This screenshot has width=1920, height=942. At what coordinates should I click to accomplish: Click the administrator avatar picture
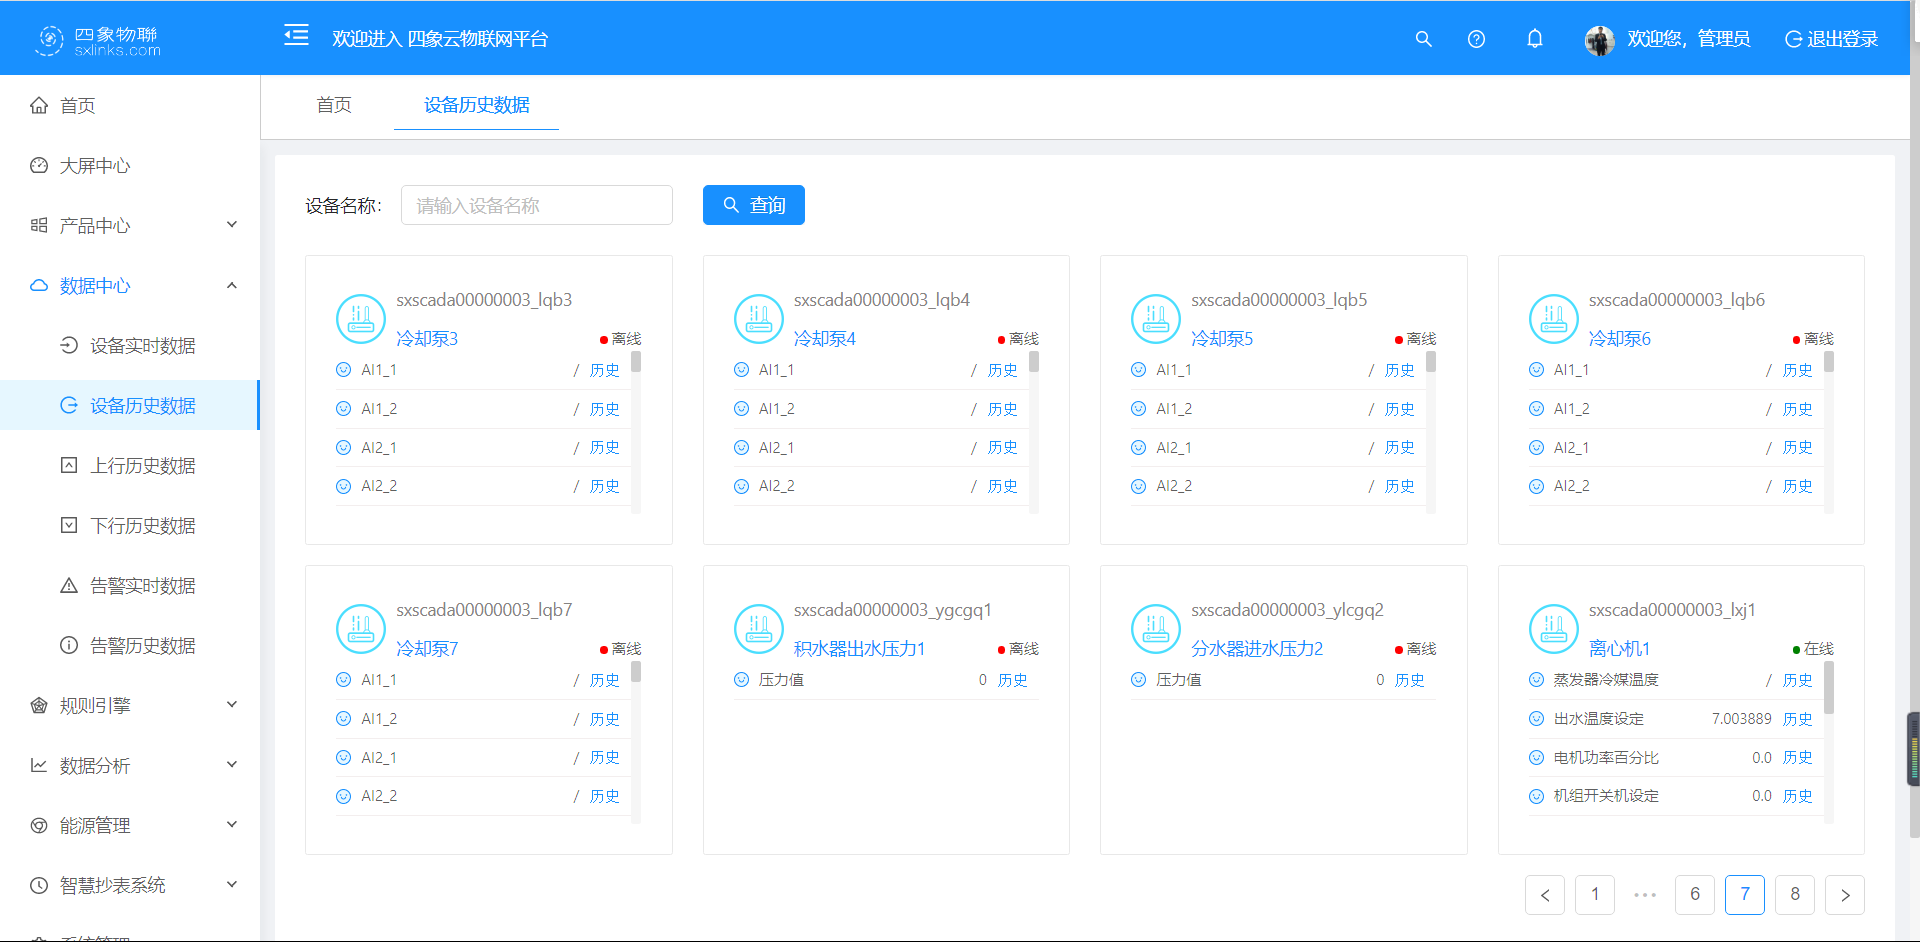pos(1599,40)
